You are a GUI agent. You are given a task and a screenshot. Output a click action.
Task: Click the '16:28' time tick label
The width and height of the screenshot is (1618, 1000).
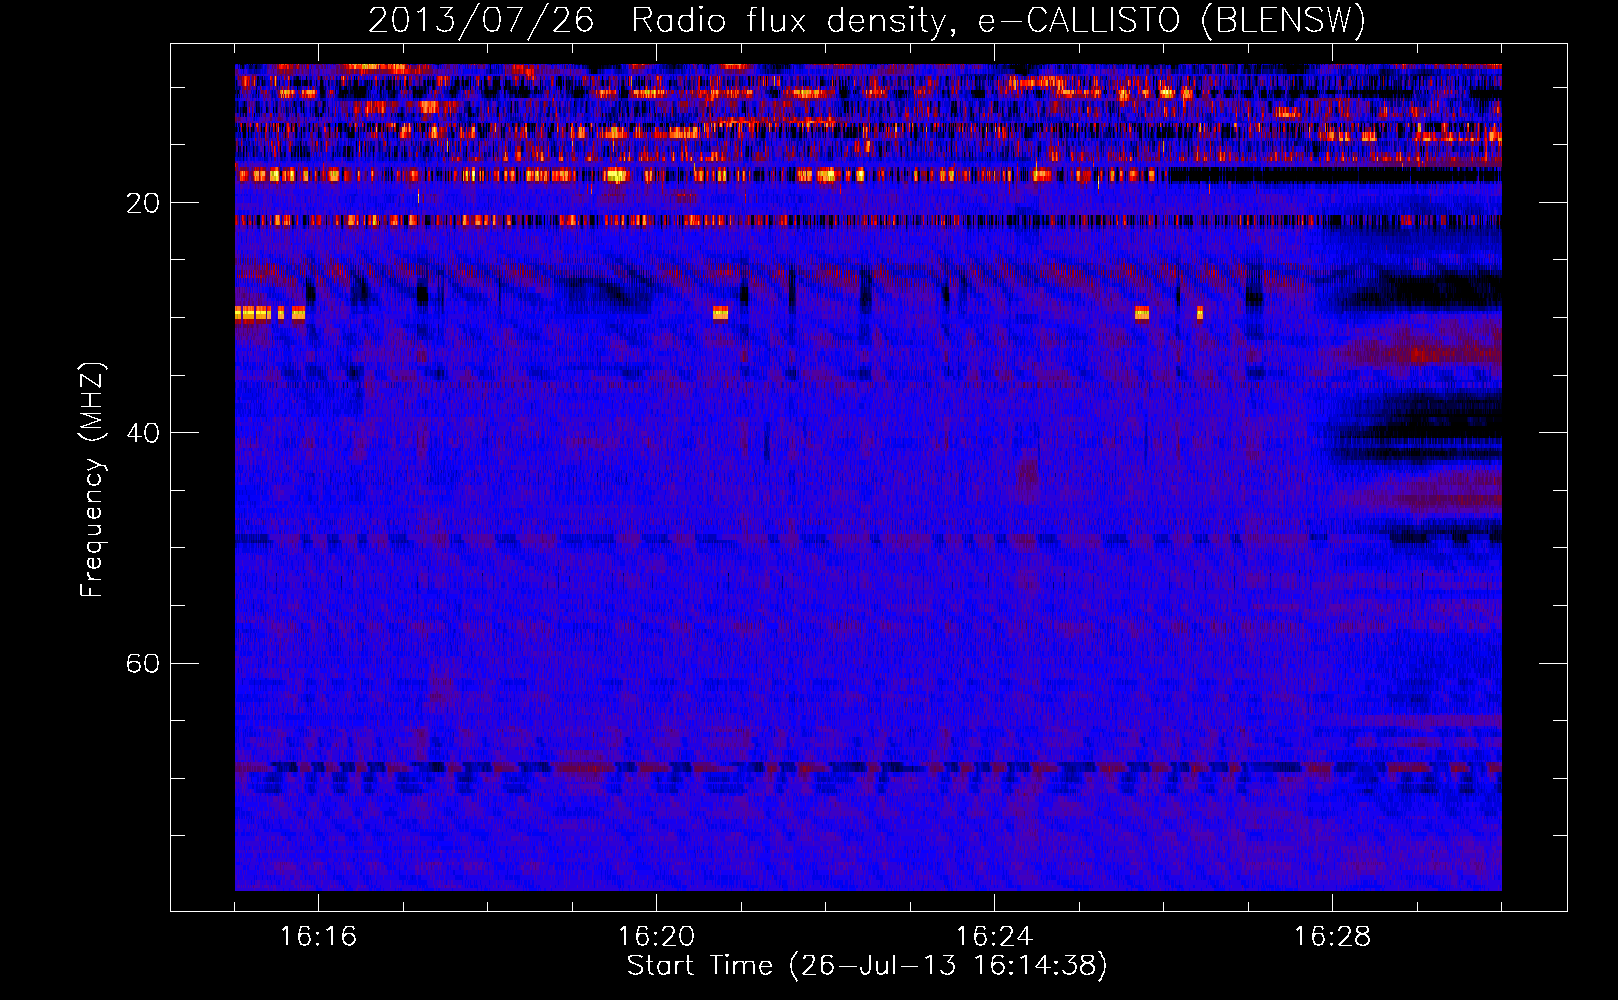click(x=1332, y=936)
